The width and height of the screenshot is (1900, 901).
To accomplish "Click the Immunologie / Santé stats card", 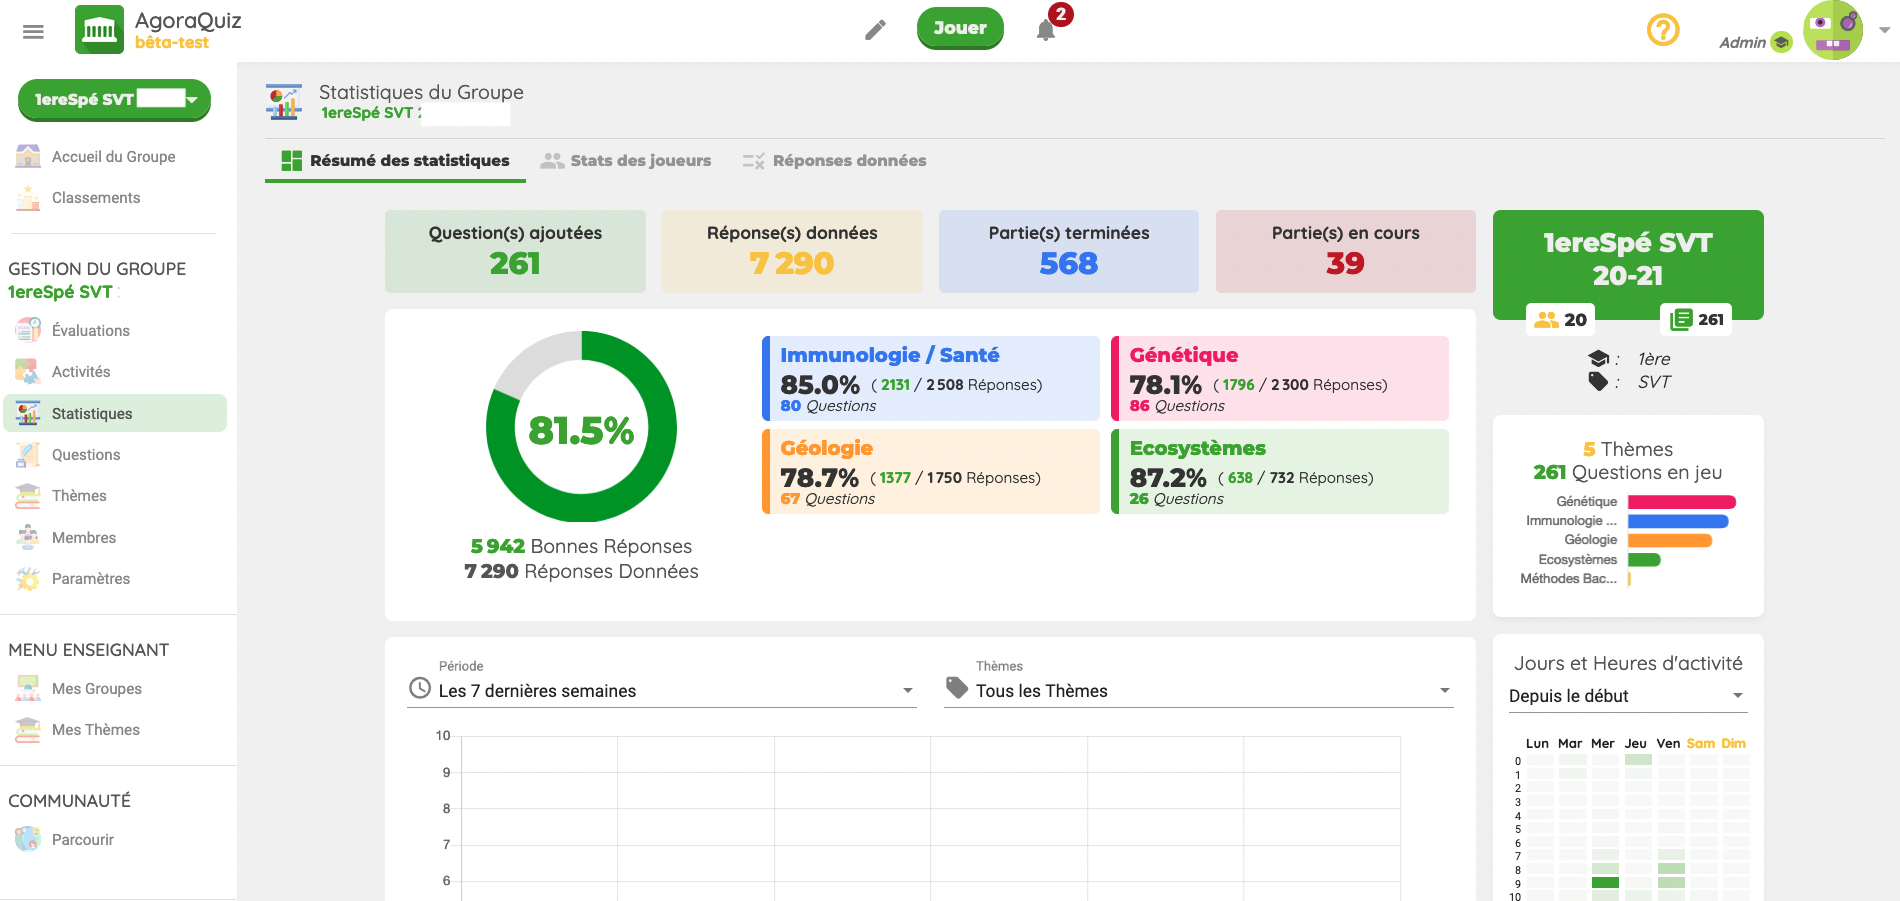I will pyautogui.click(x=930, y=379).
